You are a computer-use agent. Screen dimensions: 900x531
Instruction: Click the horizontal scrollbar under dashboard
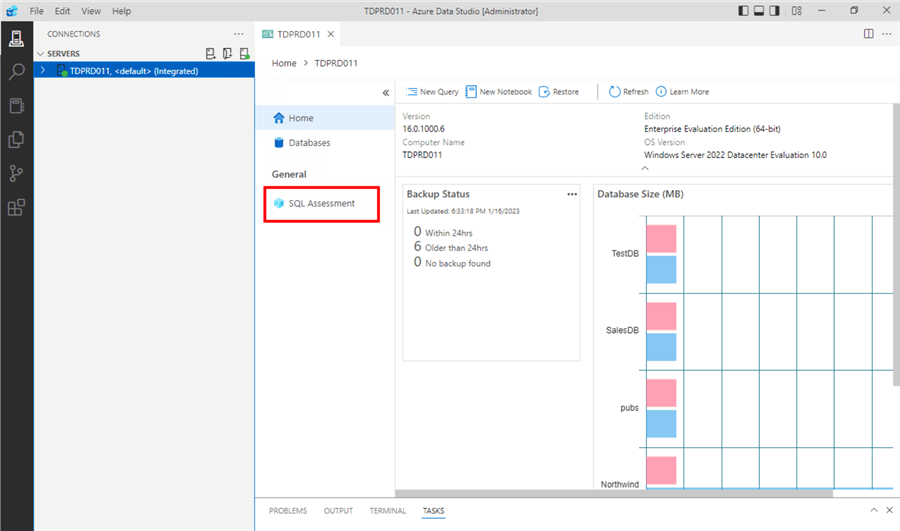tap(614, 493)
